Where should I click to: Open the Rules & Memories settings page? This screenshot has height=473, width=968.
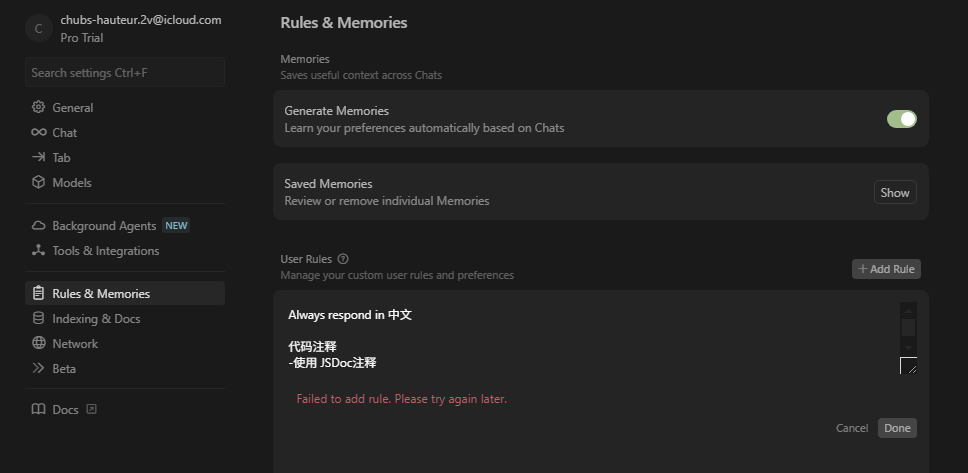100,294
